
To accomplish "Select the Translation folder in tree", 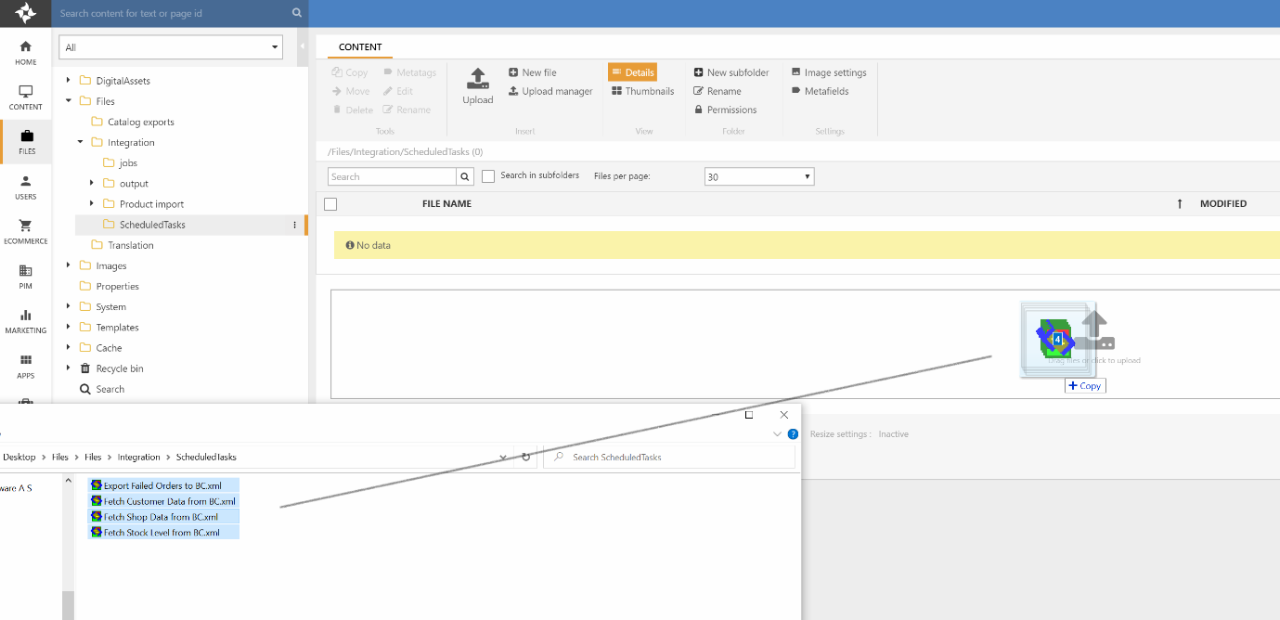I will tap(130, 245).
